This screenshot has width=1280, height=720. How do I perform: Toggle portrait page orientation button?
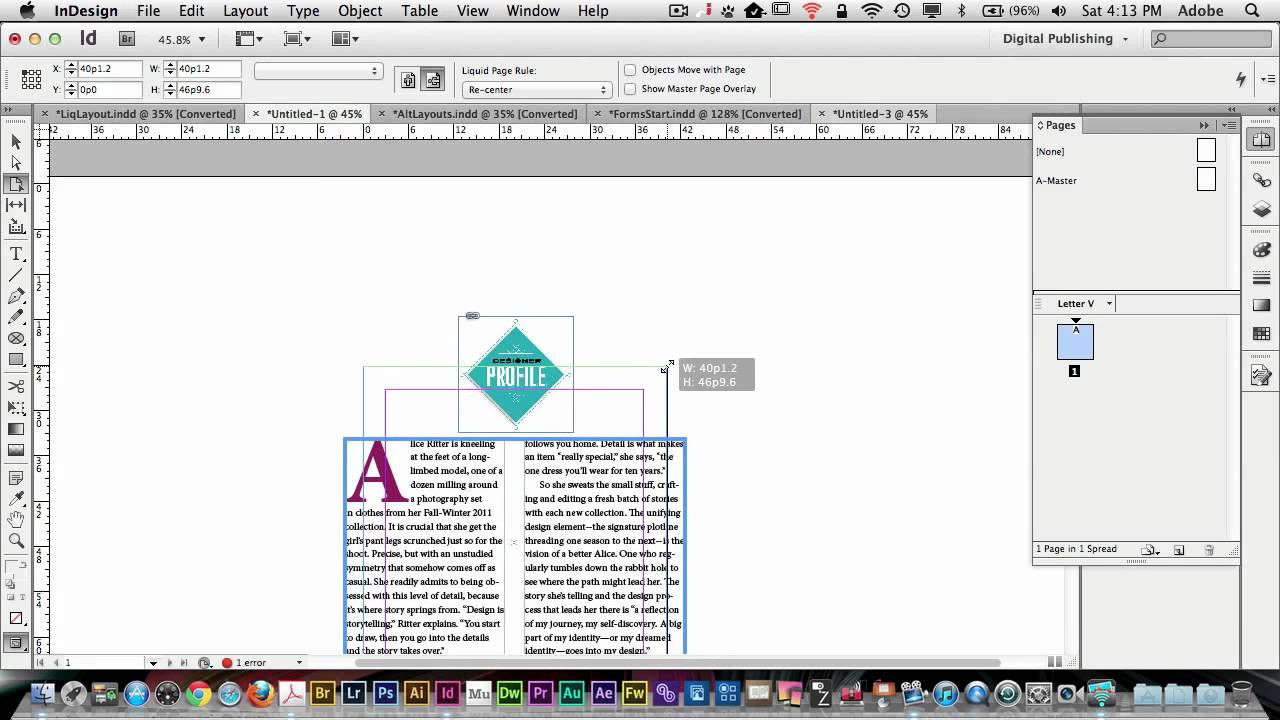click(408, 81)
